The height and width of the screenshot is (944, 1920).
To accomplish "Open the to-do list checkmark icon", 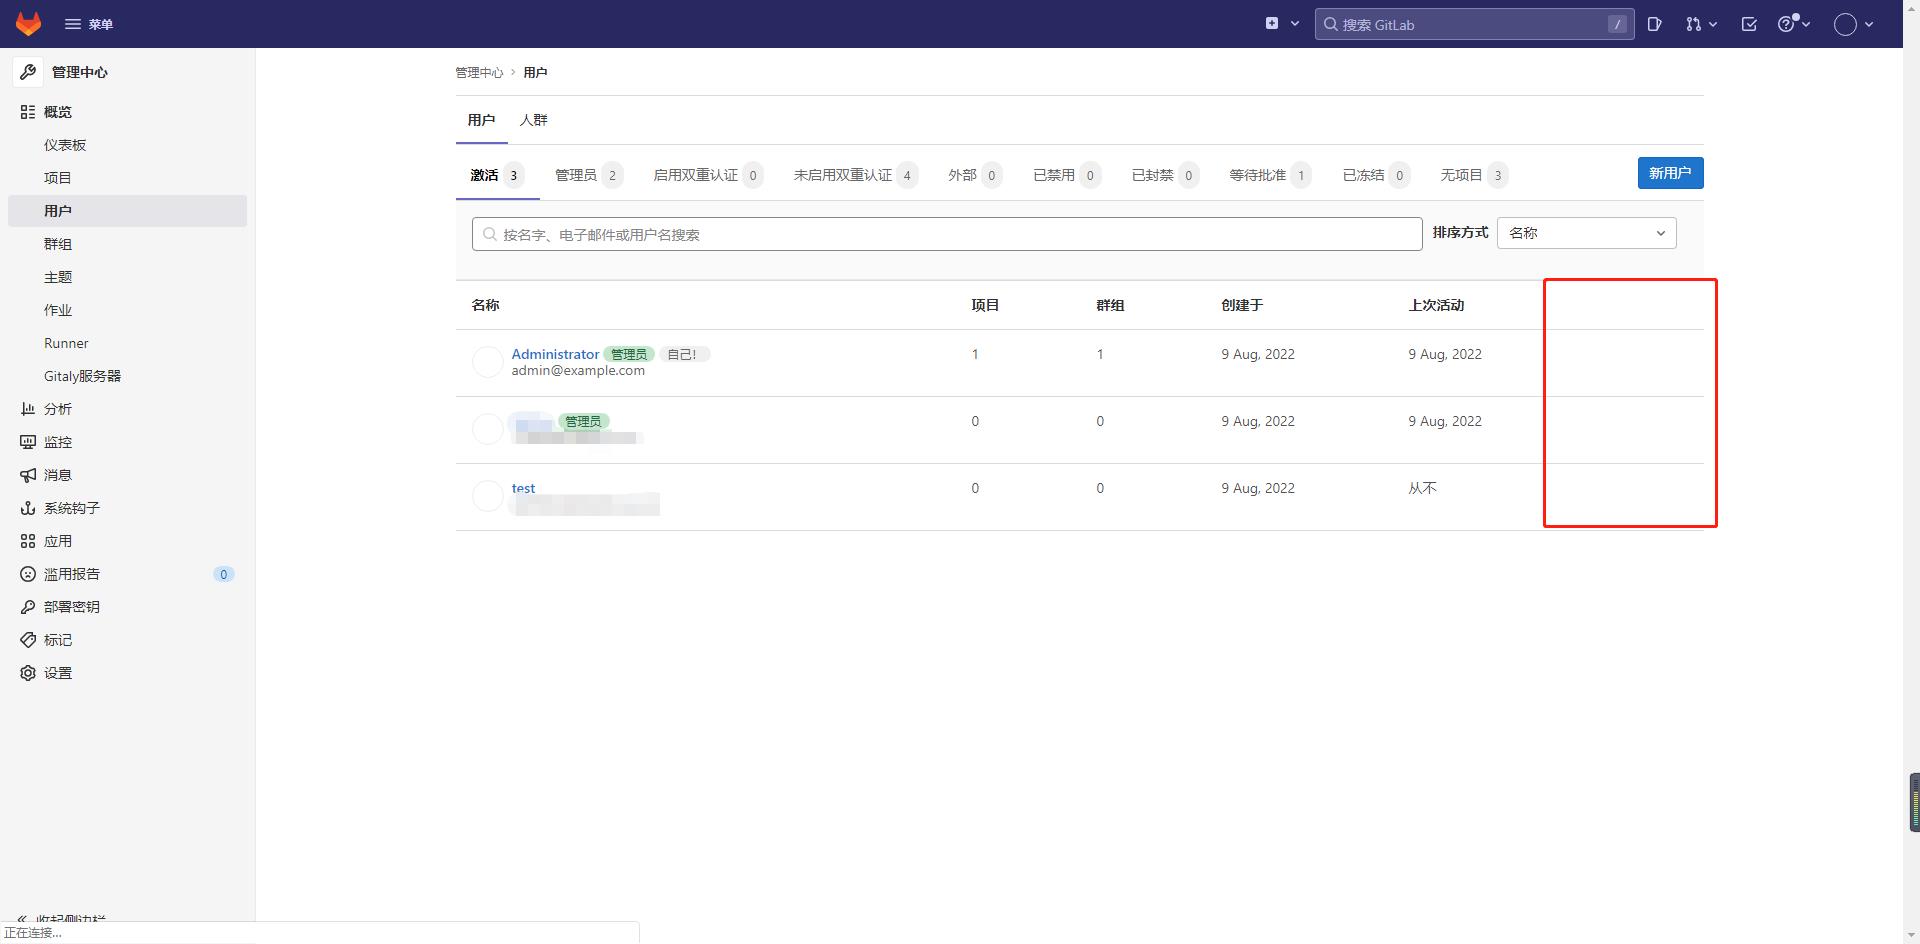I will coord(1749,24).
